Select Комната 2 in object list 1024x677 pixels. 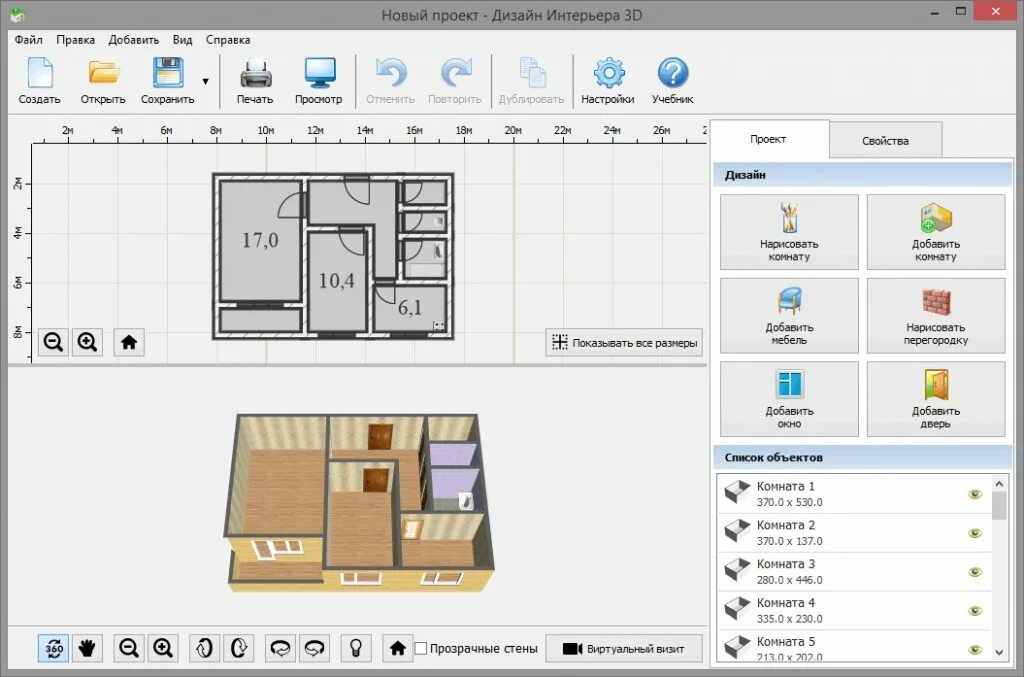(x=855, y=533)
